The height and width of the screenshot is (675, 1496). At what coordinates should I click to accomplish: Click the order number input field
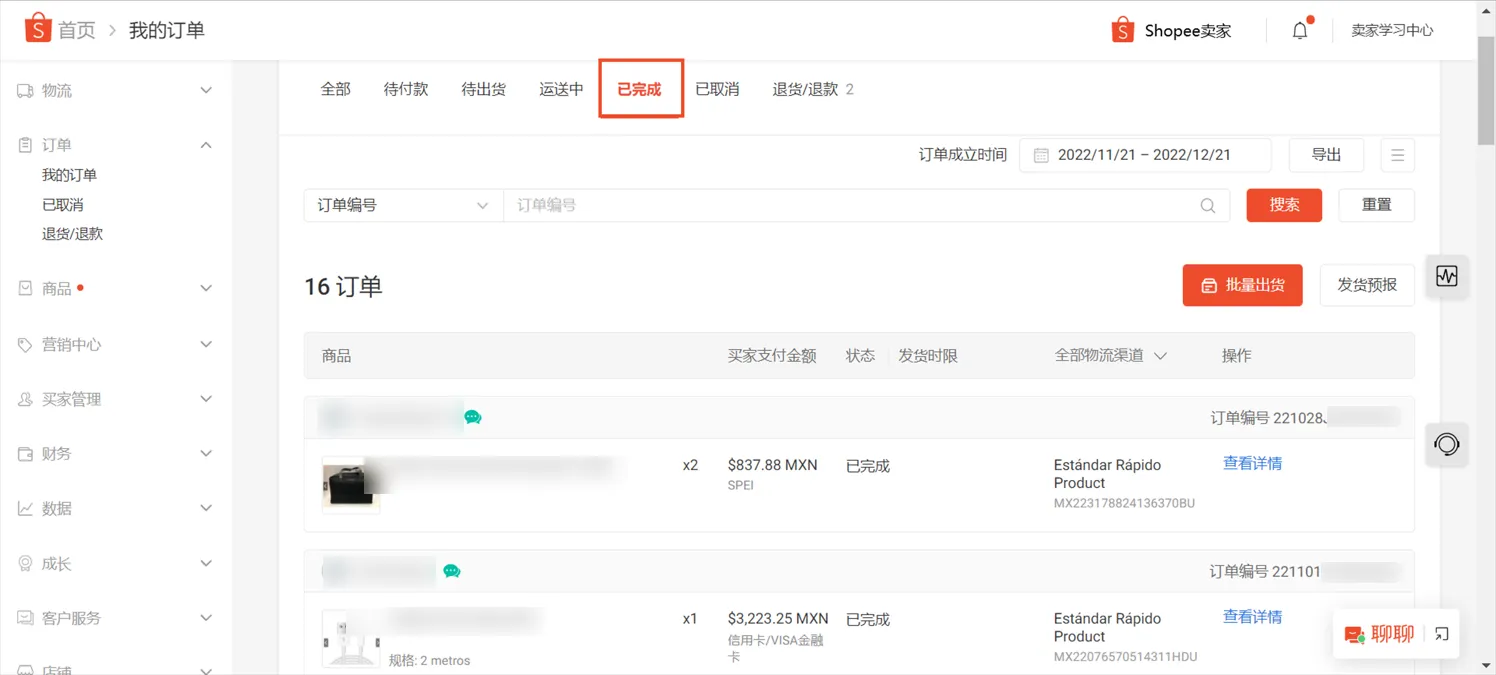(x=850, y=205)
